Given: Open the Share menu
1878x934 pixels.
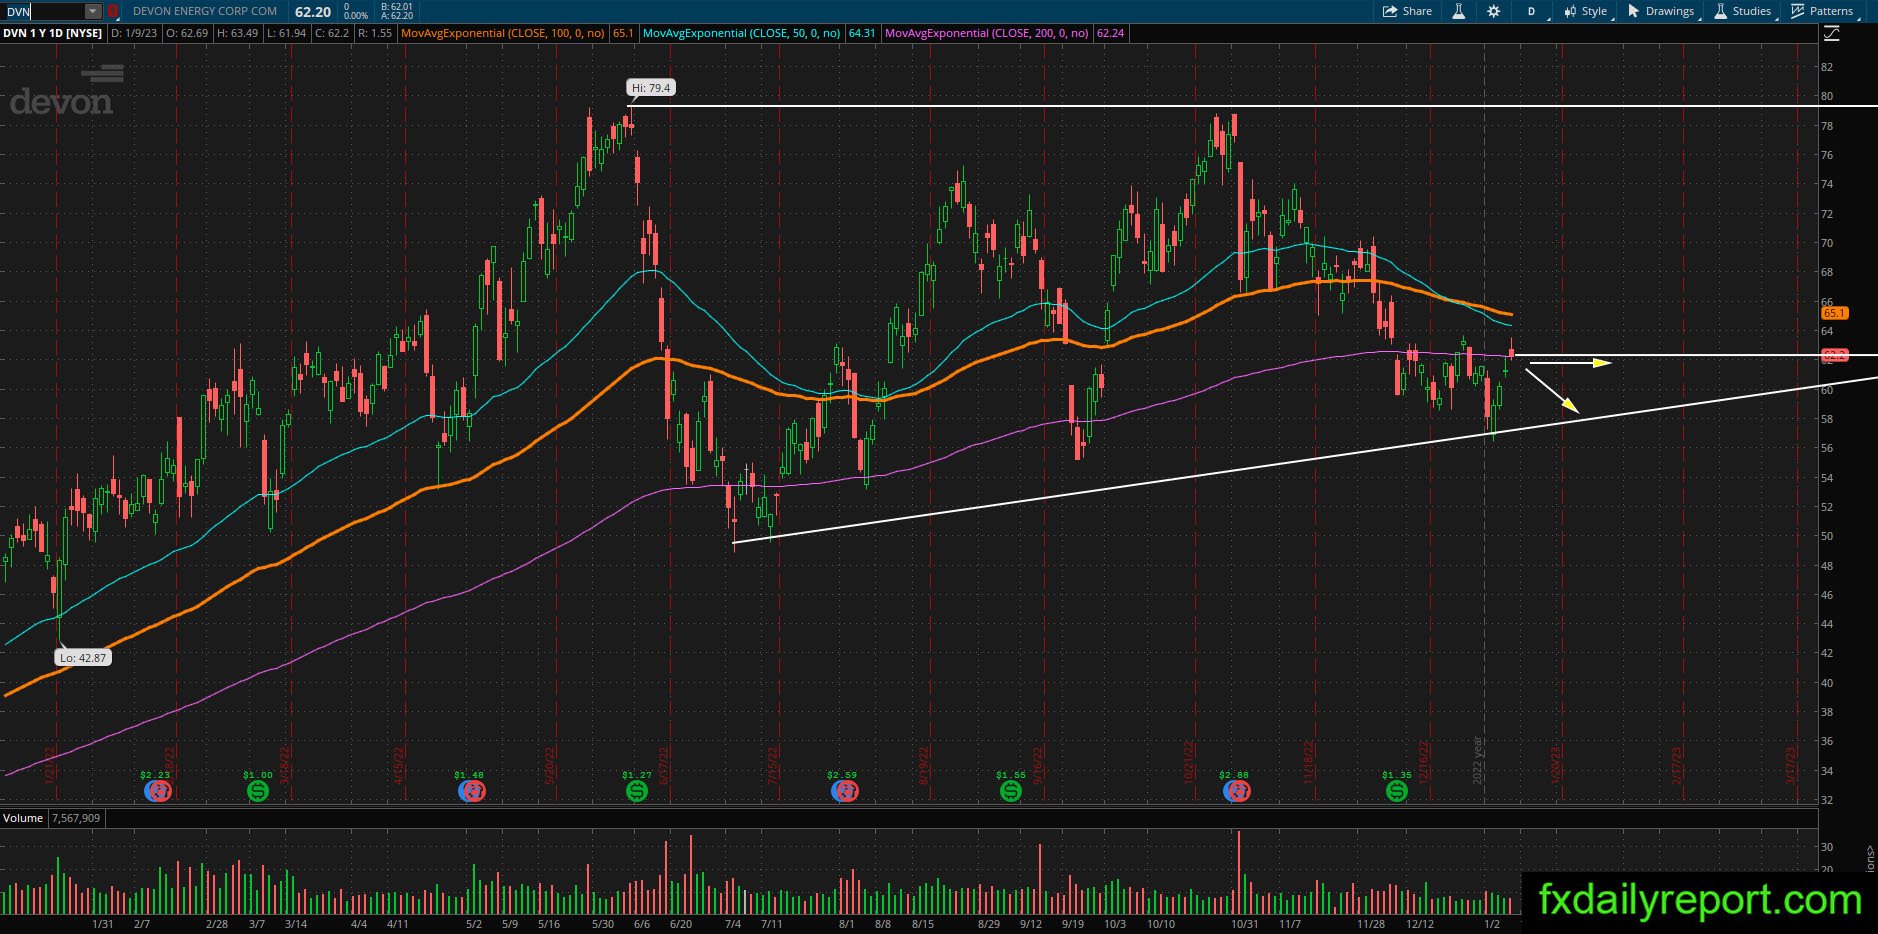Looking at the screenshot, I should tap(1407, 11).
